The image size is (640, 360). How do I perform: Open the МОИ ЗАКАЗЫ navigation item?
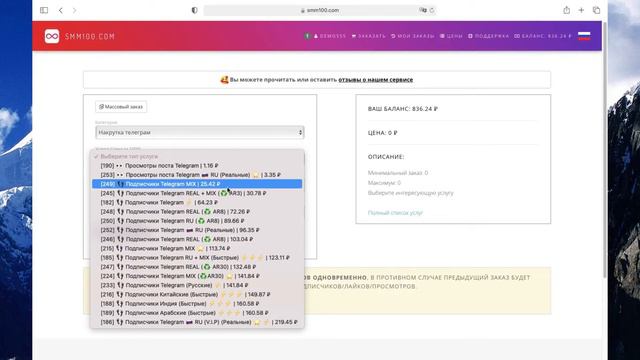point(413,36)
